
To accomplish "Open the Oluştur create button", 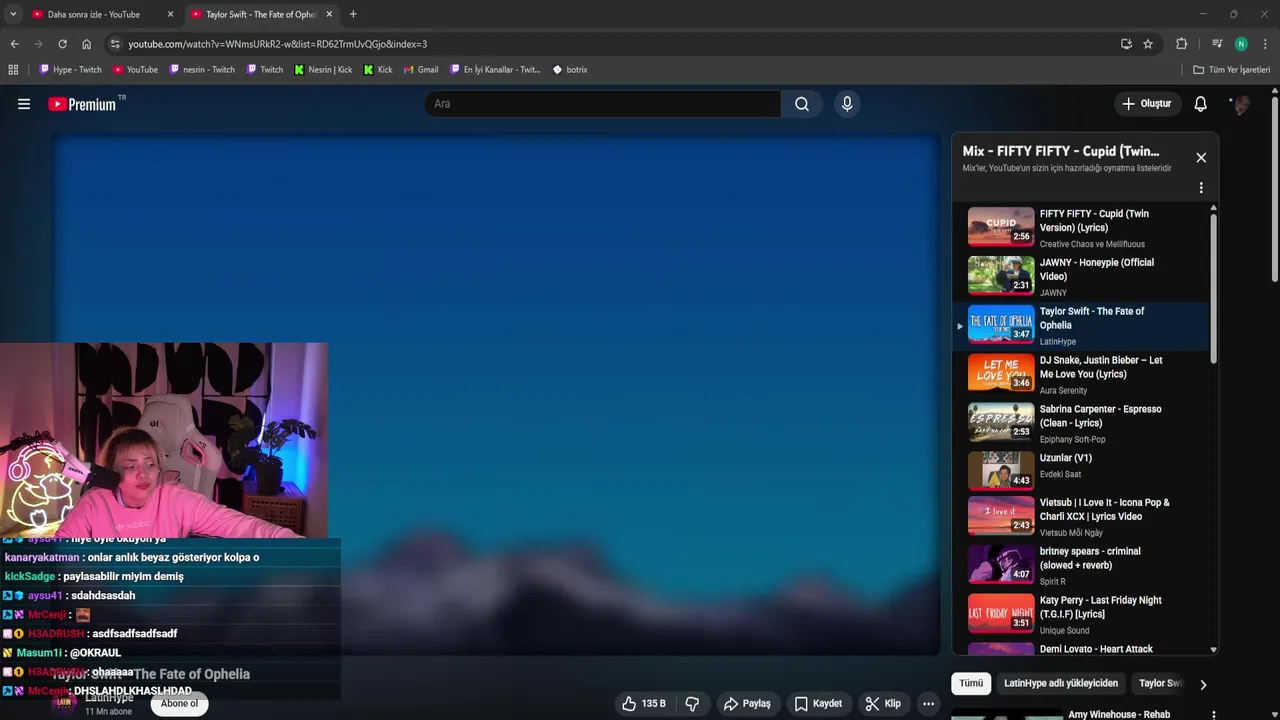I will coord(1147,104).
